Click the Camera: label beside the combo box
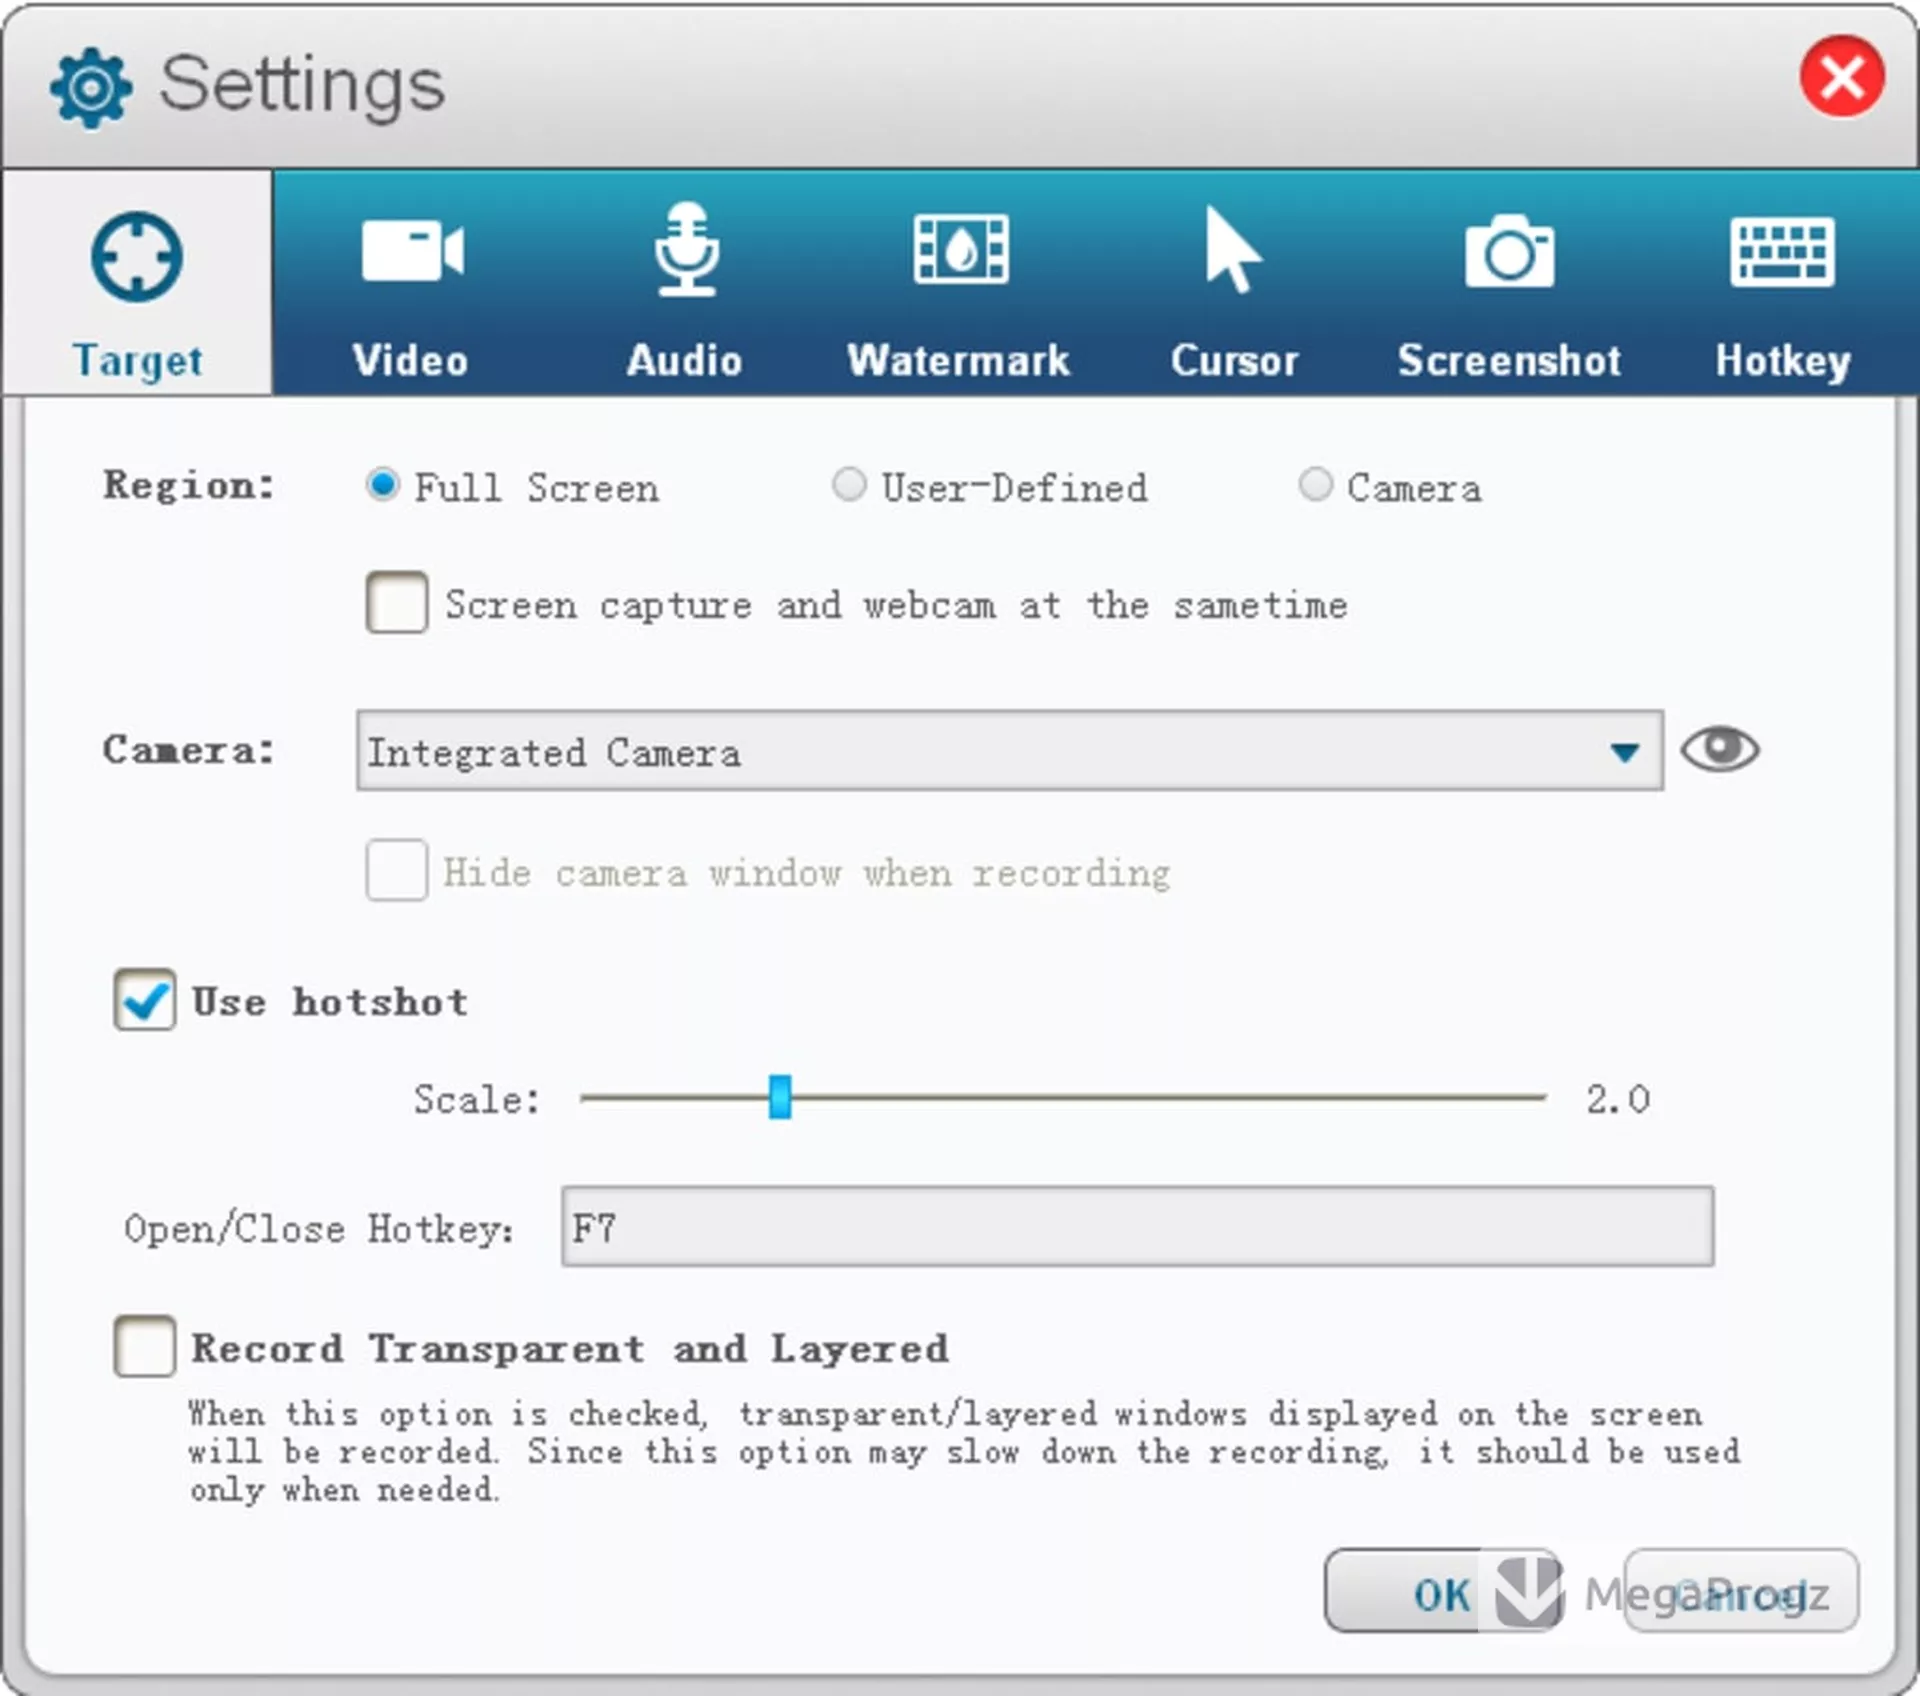The width and height of the screenshot is (1920, 1696). pyautogui.click(x=189, y=750)
